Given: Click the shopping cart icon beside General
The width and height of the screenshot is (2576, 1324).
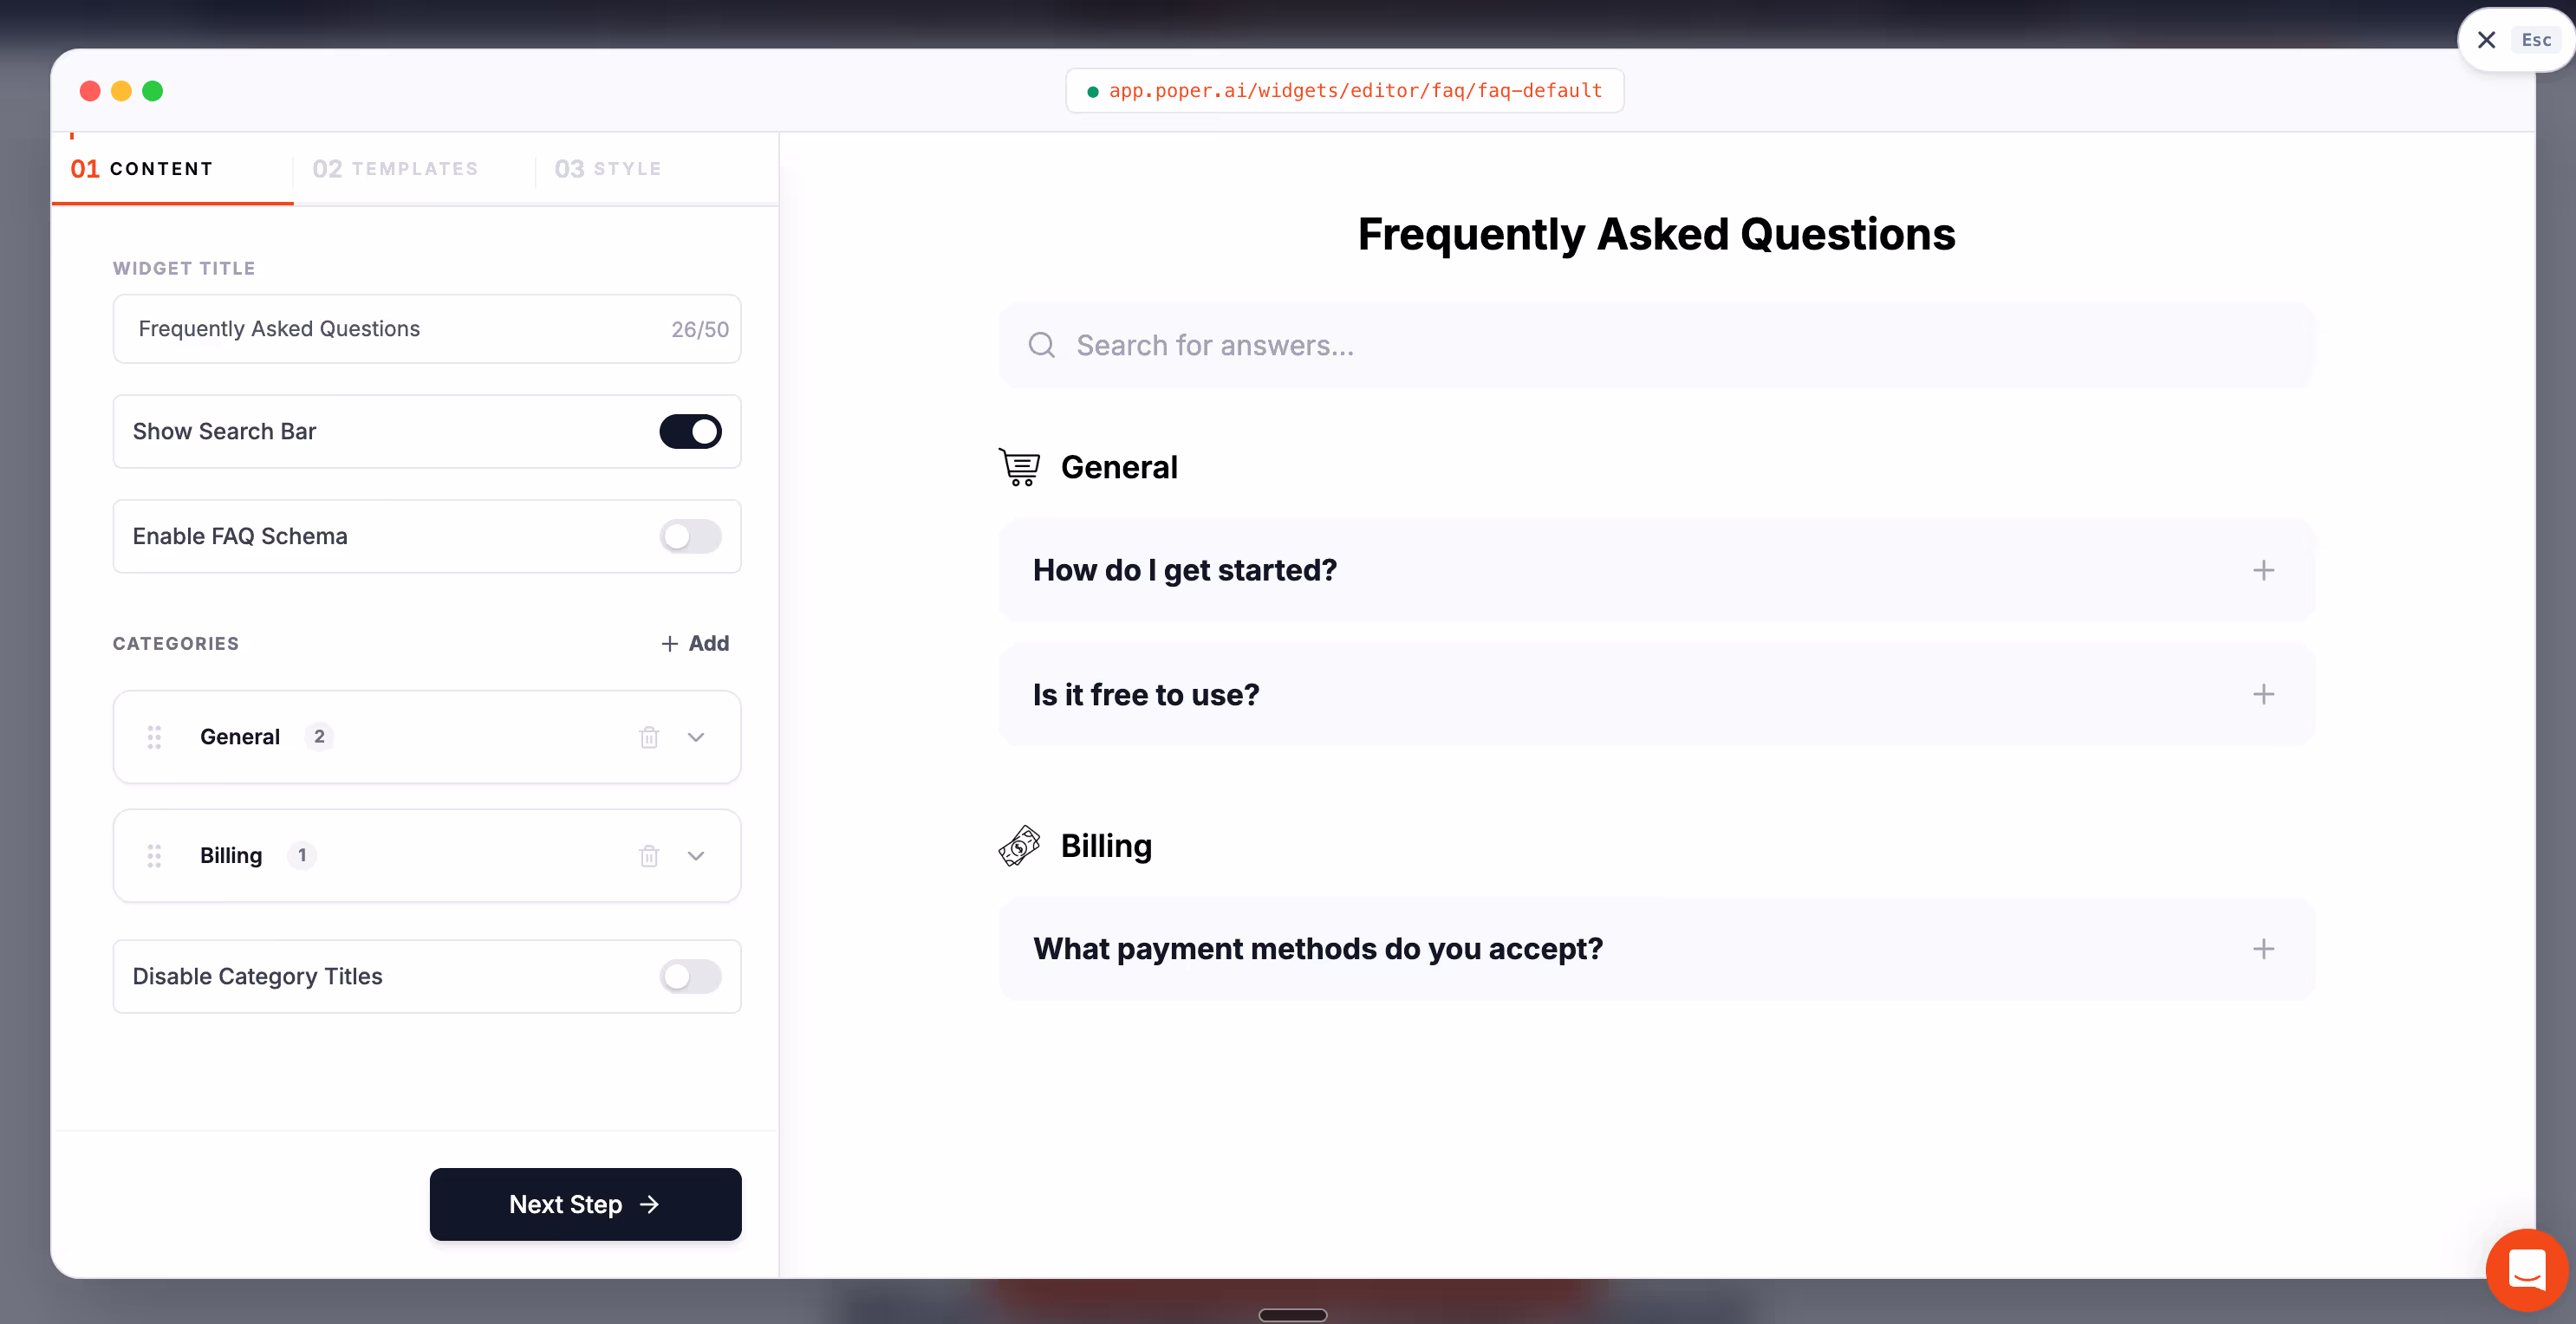Looking at the screenshot, I should 1019,467.
